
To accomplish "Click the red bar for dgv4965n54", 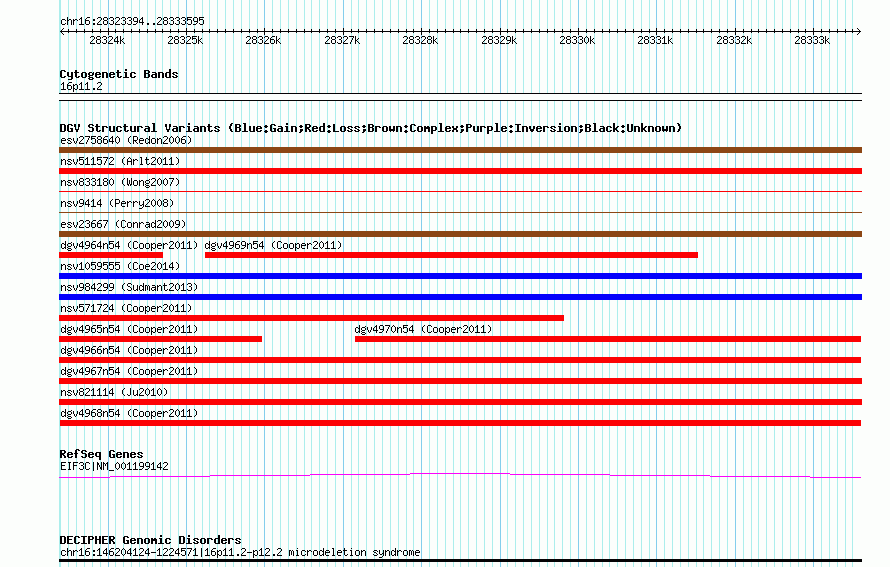I will tap(160, 339).
